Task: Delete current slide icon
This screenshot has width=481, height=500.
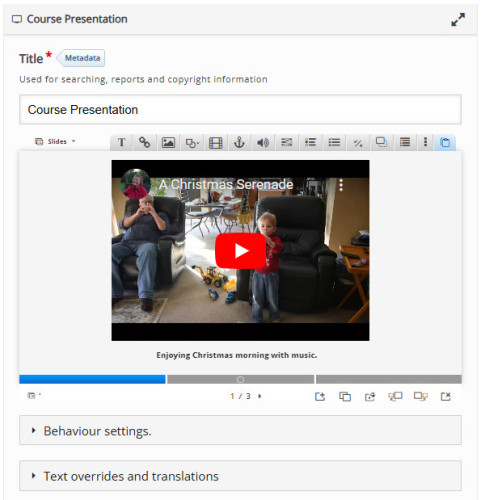Action: click(x=446, y=396)
